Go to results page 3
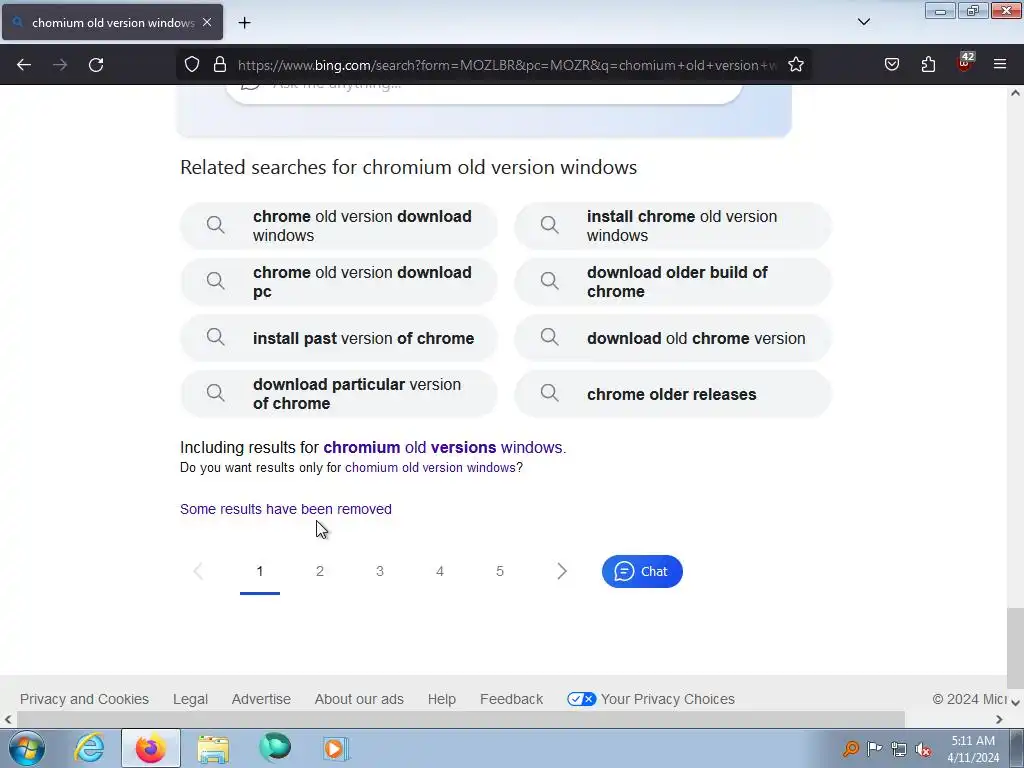This screenshot has width=1024, height=768. pos(380,571)
